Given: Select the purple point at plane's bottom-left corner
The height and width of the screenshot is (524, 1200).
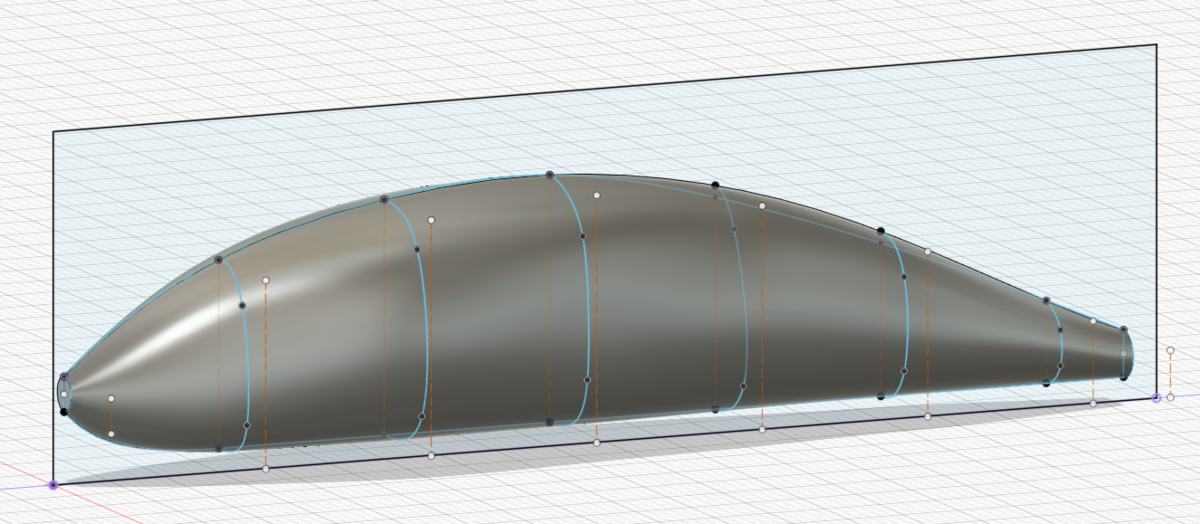Looking at the screenshot, I should point(53,484).
